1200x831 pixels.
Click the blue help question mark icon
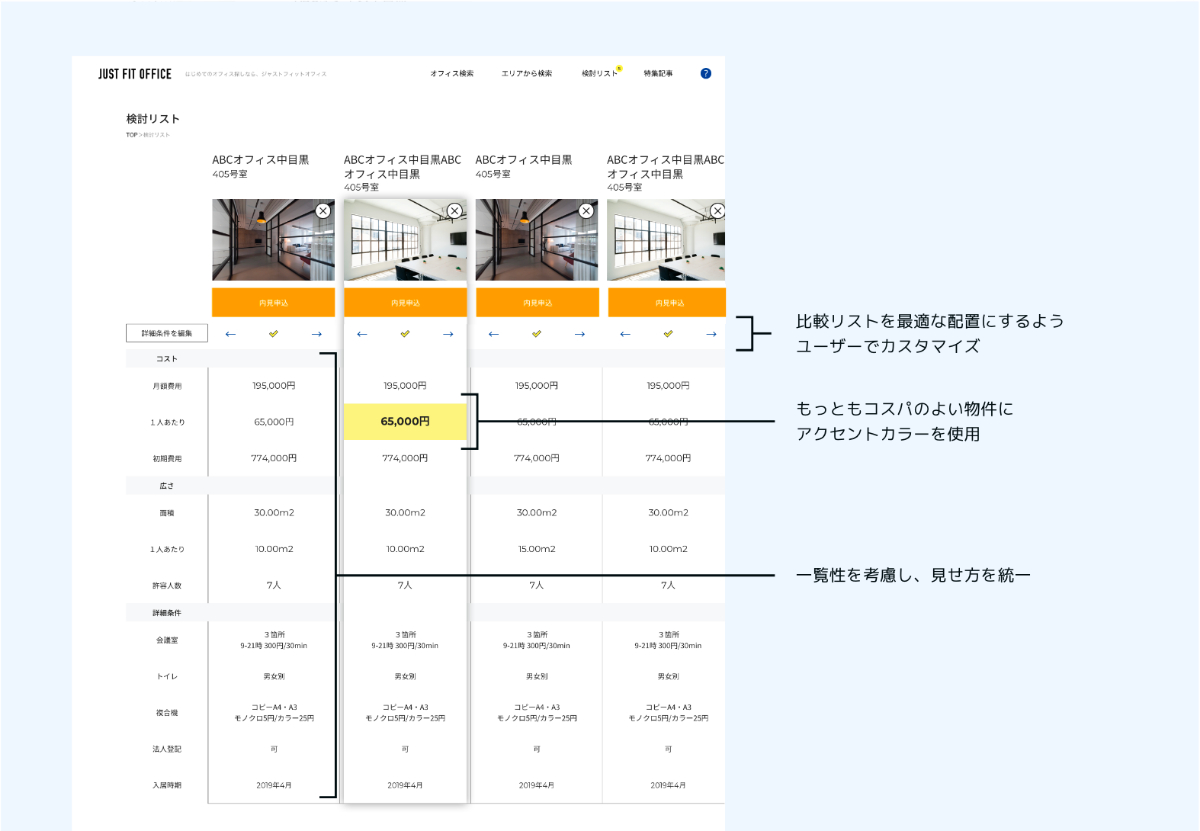pyautogui.click(x=706, y=74)
